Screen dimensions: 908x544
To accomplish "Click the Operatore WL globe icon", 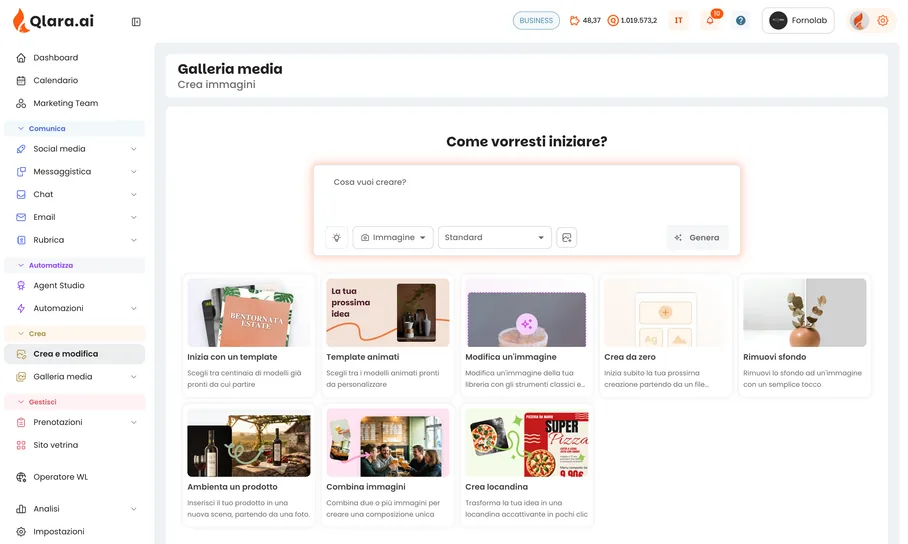I will [21, 477].
